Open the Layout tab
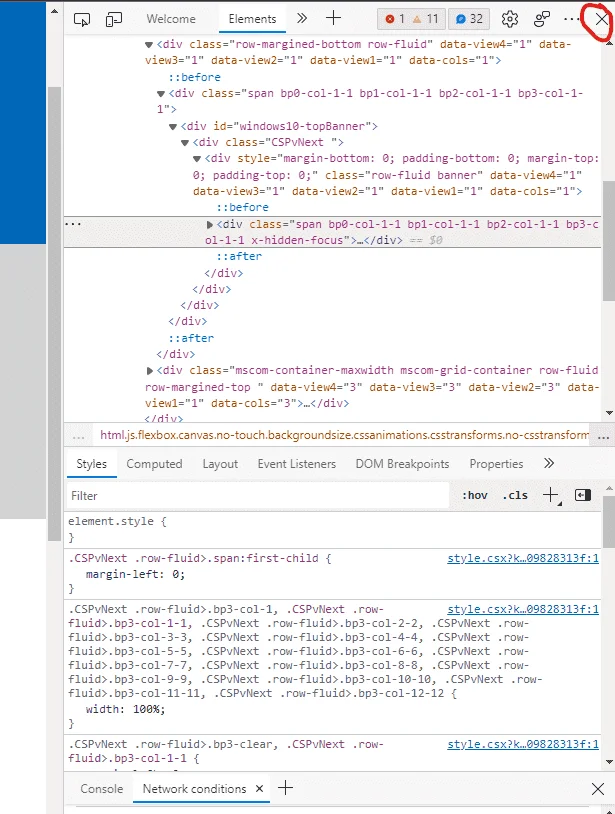Viewport: 615px width, 814px height. point(220,464)
